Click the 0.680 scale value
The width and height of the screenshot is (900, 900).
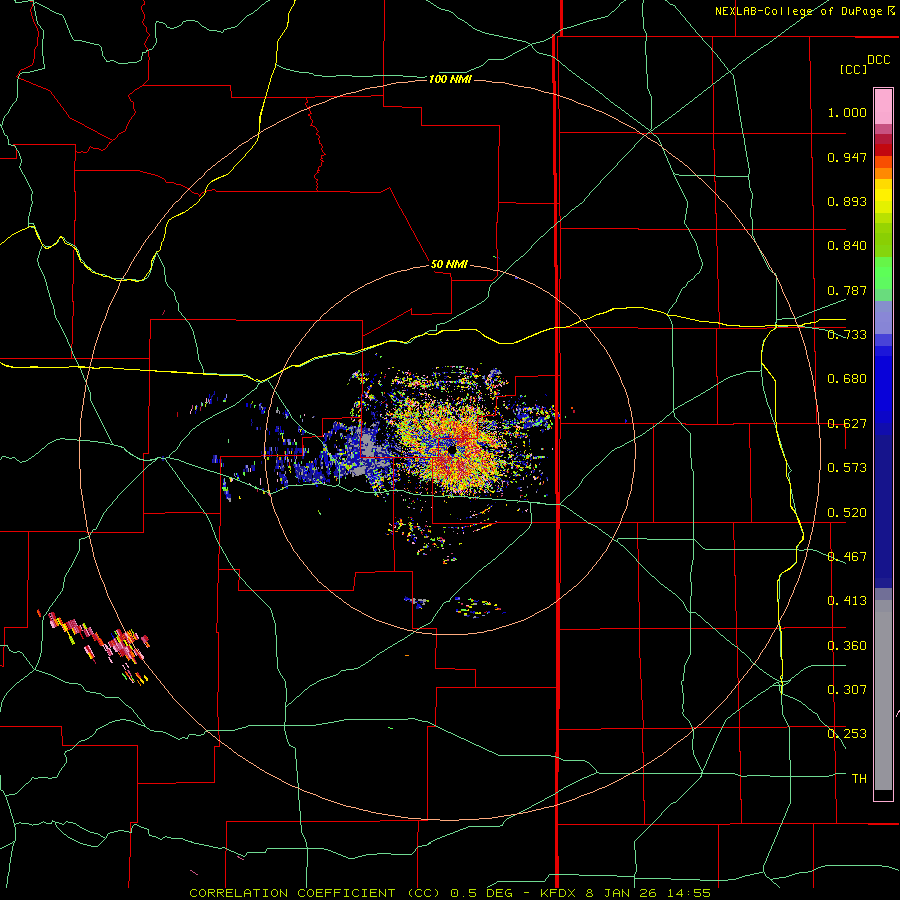pos(847,379)
